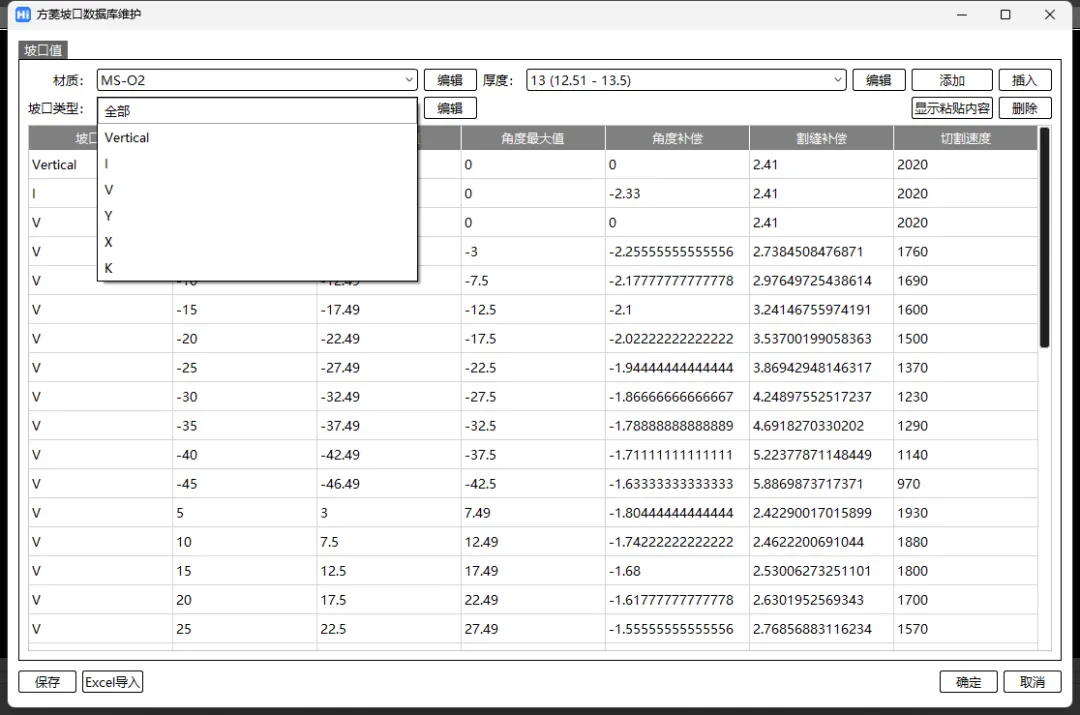Open the 厚度 13 (12.51 - 13.5) dropdown
This screenshot has height=715, width=1080.
click(x=686, y=80)
